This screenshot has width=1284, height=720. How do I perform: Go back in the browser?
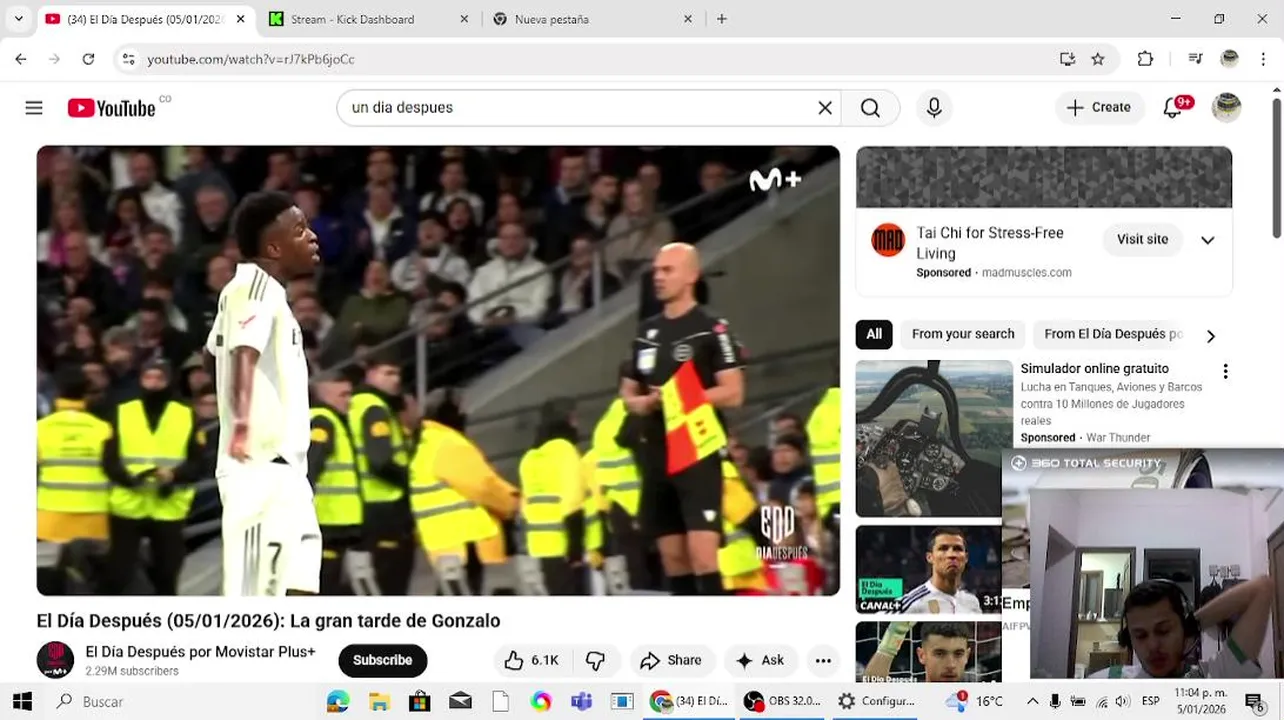coord(21,59)
